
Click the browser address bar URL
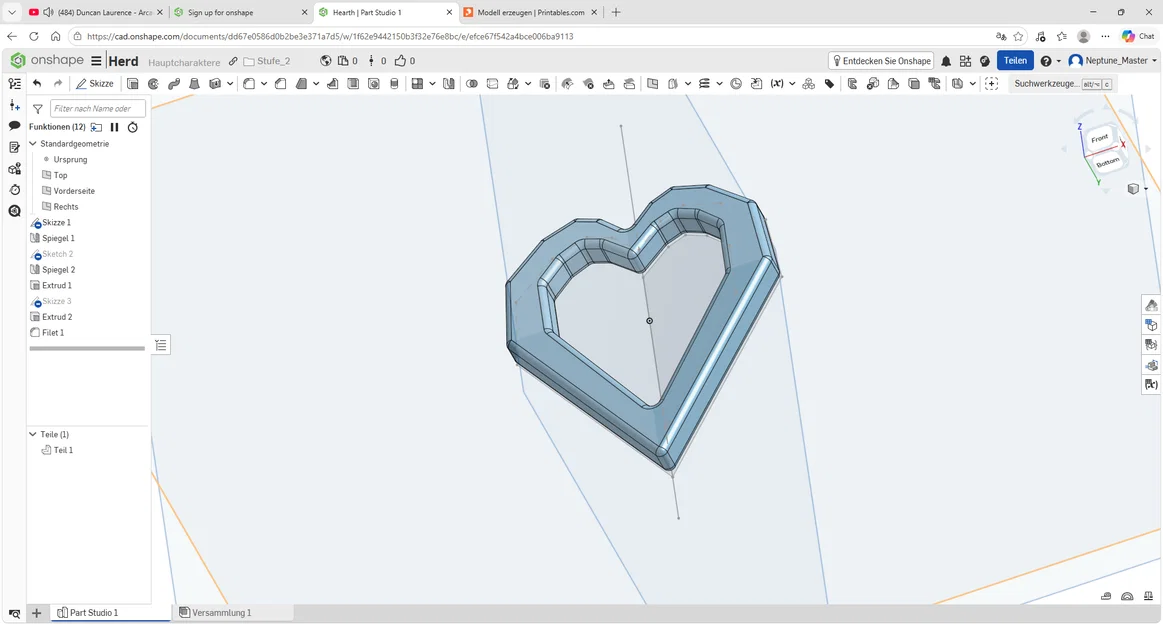pos(329,36)
